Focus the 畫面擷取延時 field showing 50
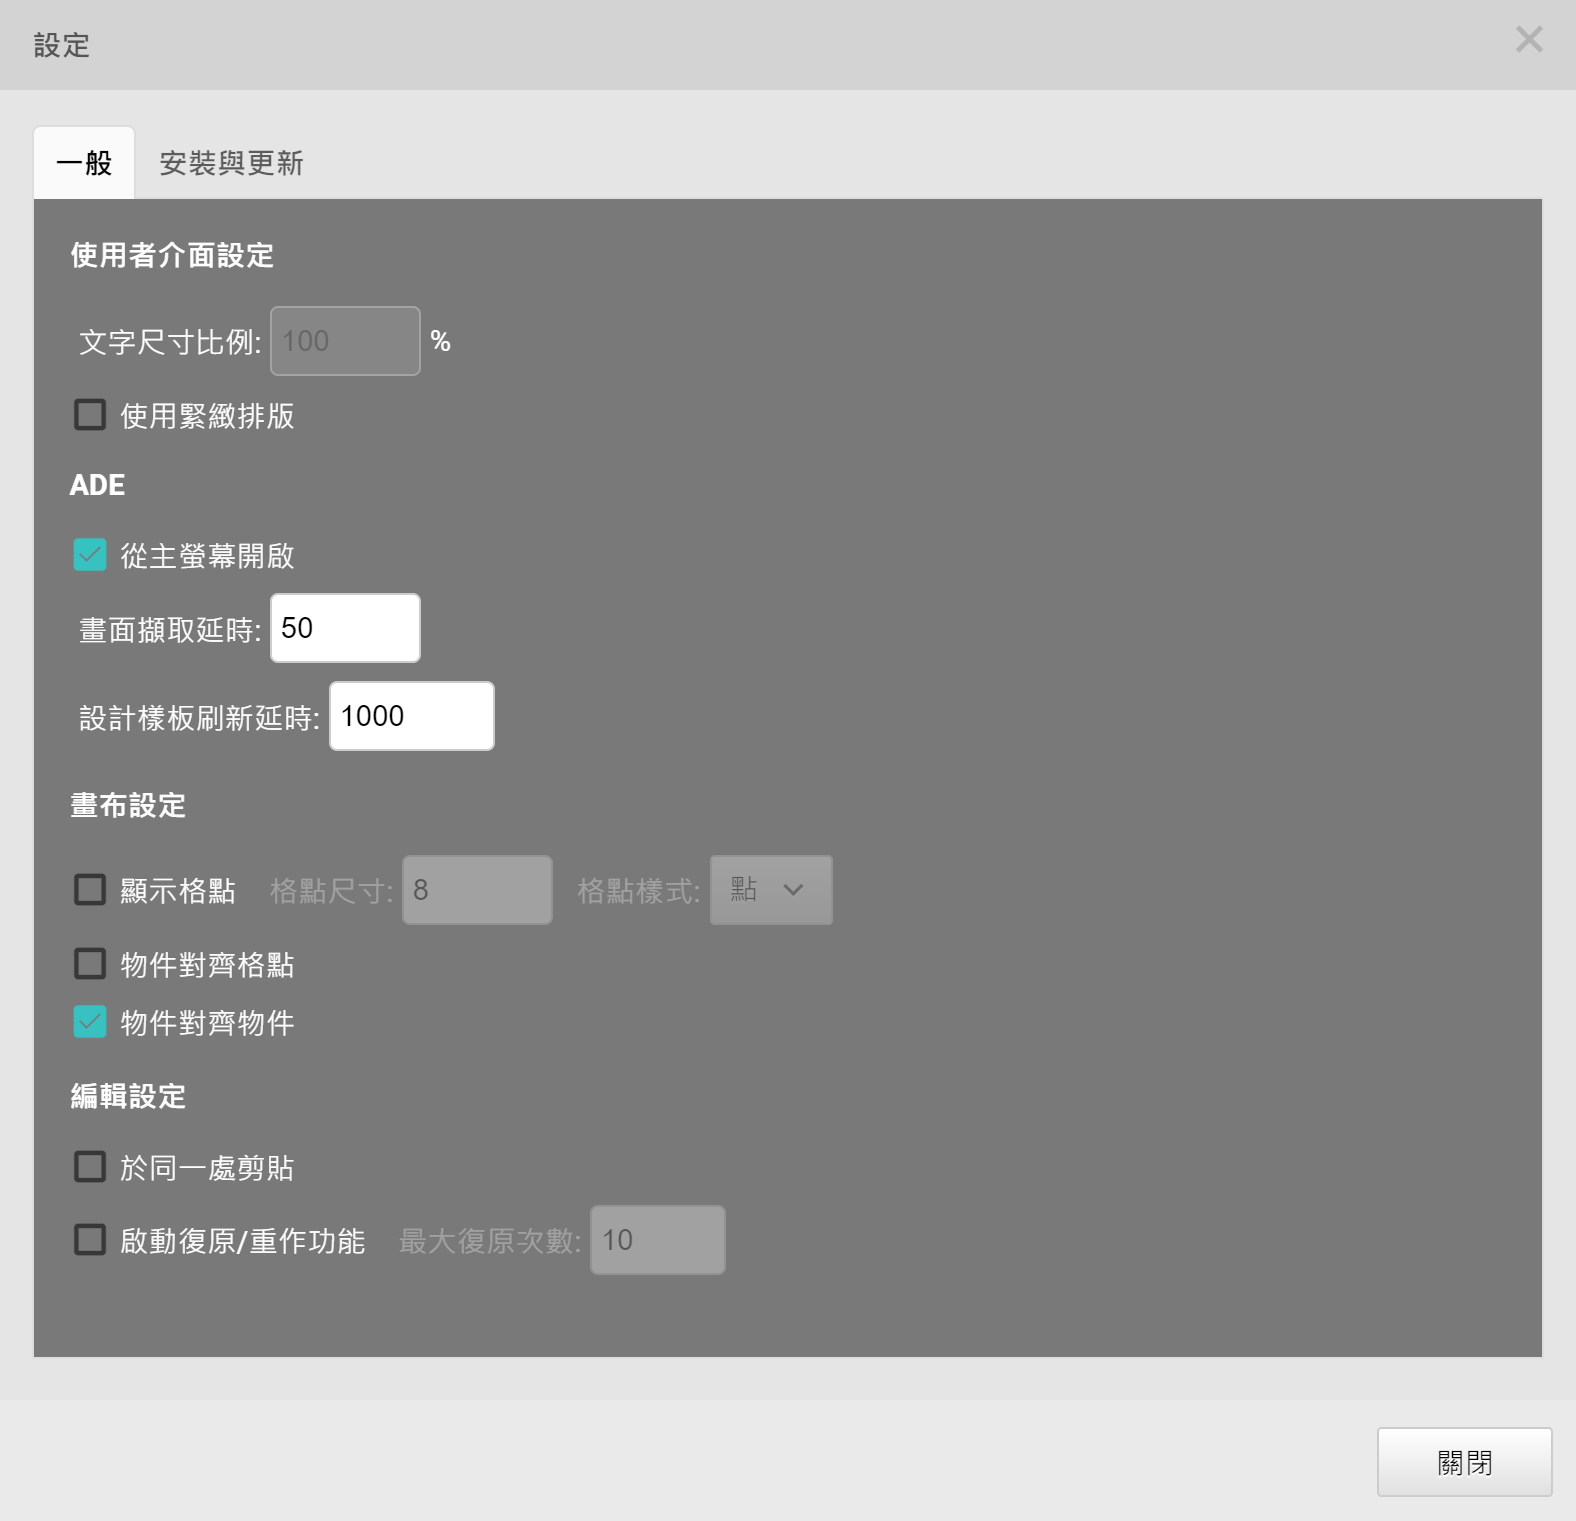This screenshot has height=1521, width=1576. [345, 628]
